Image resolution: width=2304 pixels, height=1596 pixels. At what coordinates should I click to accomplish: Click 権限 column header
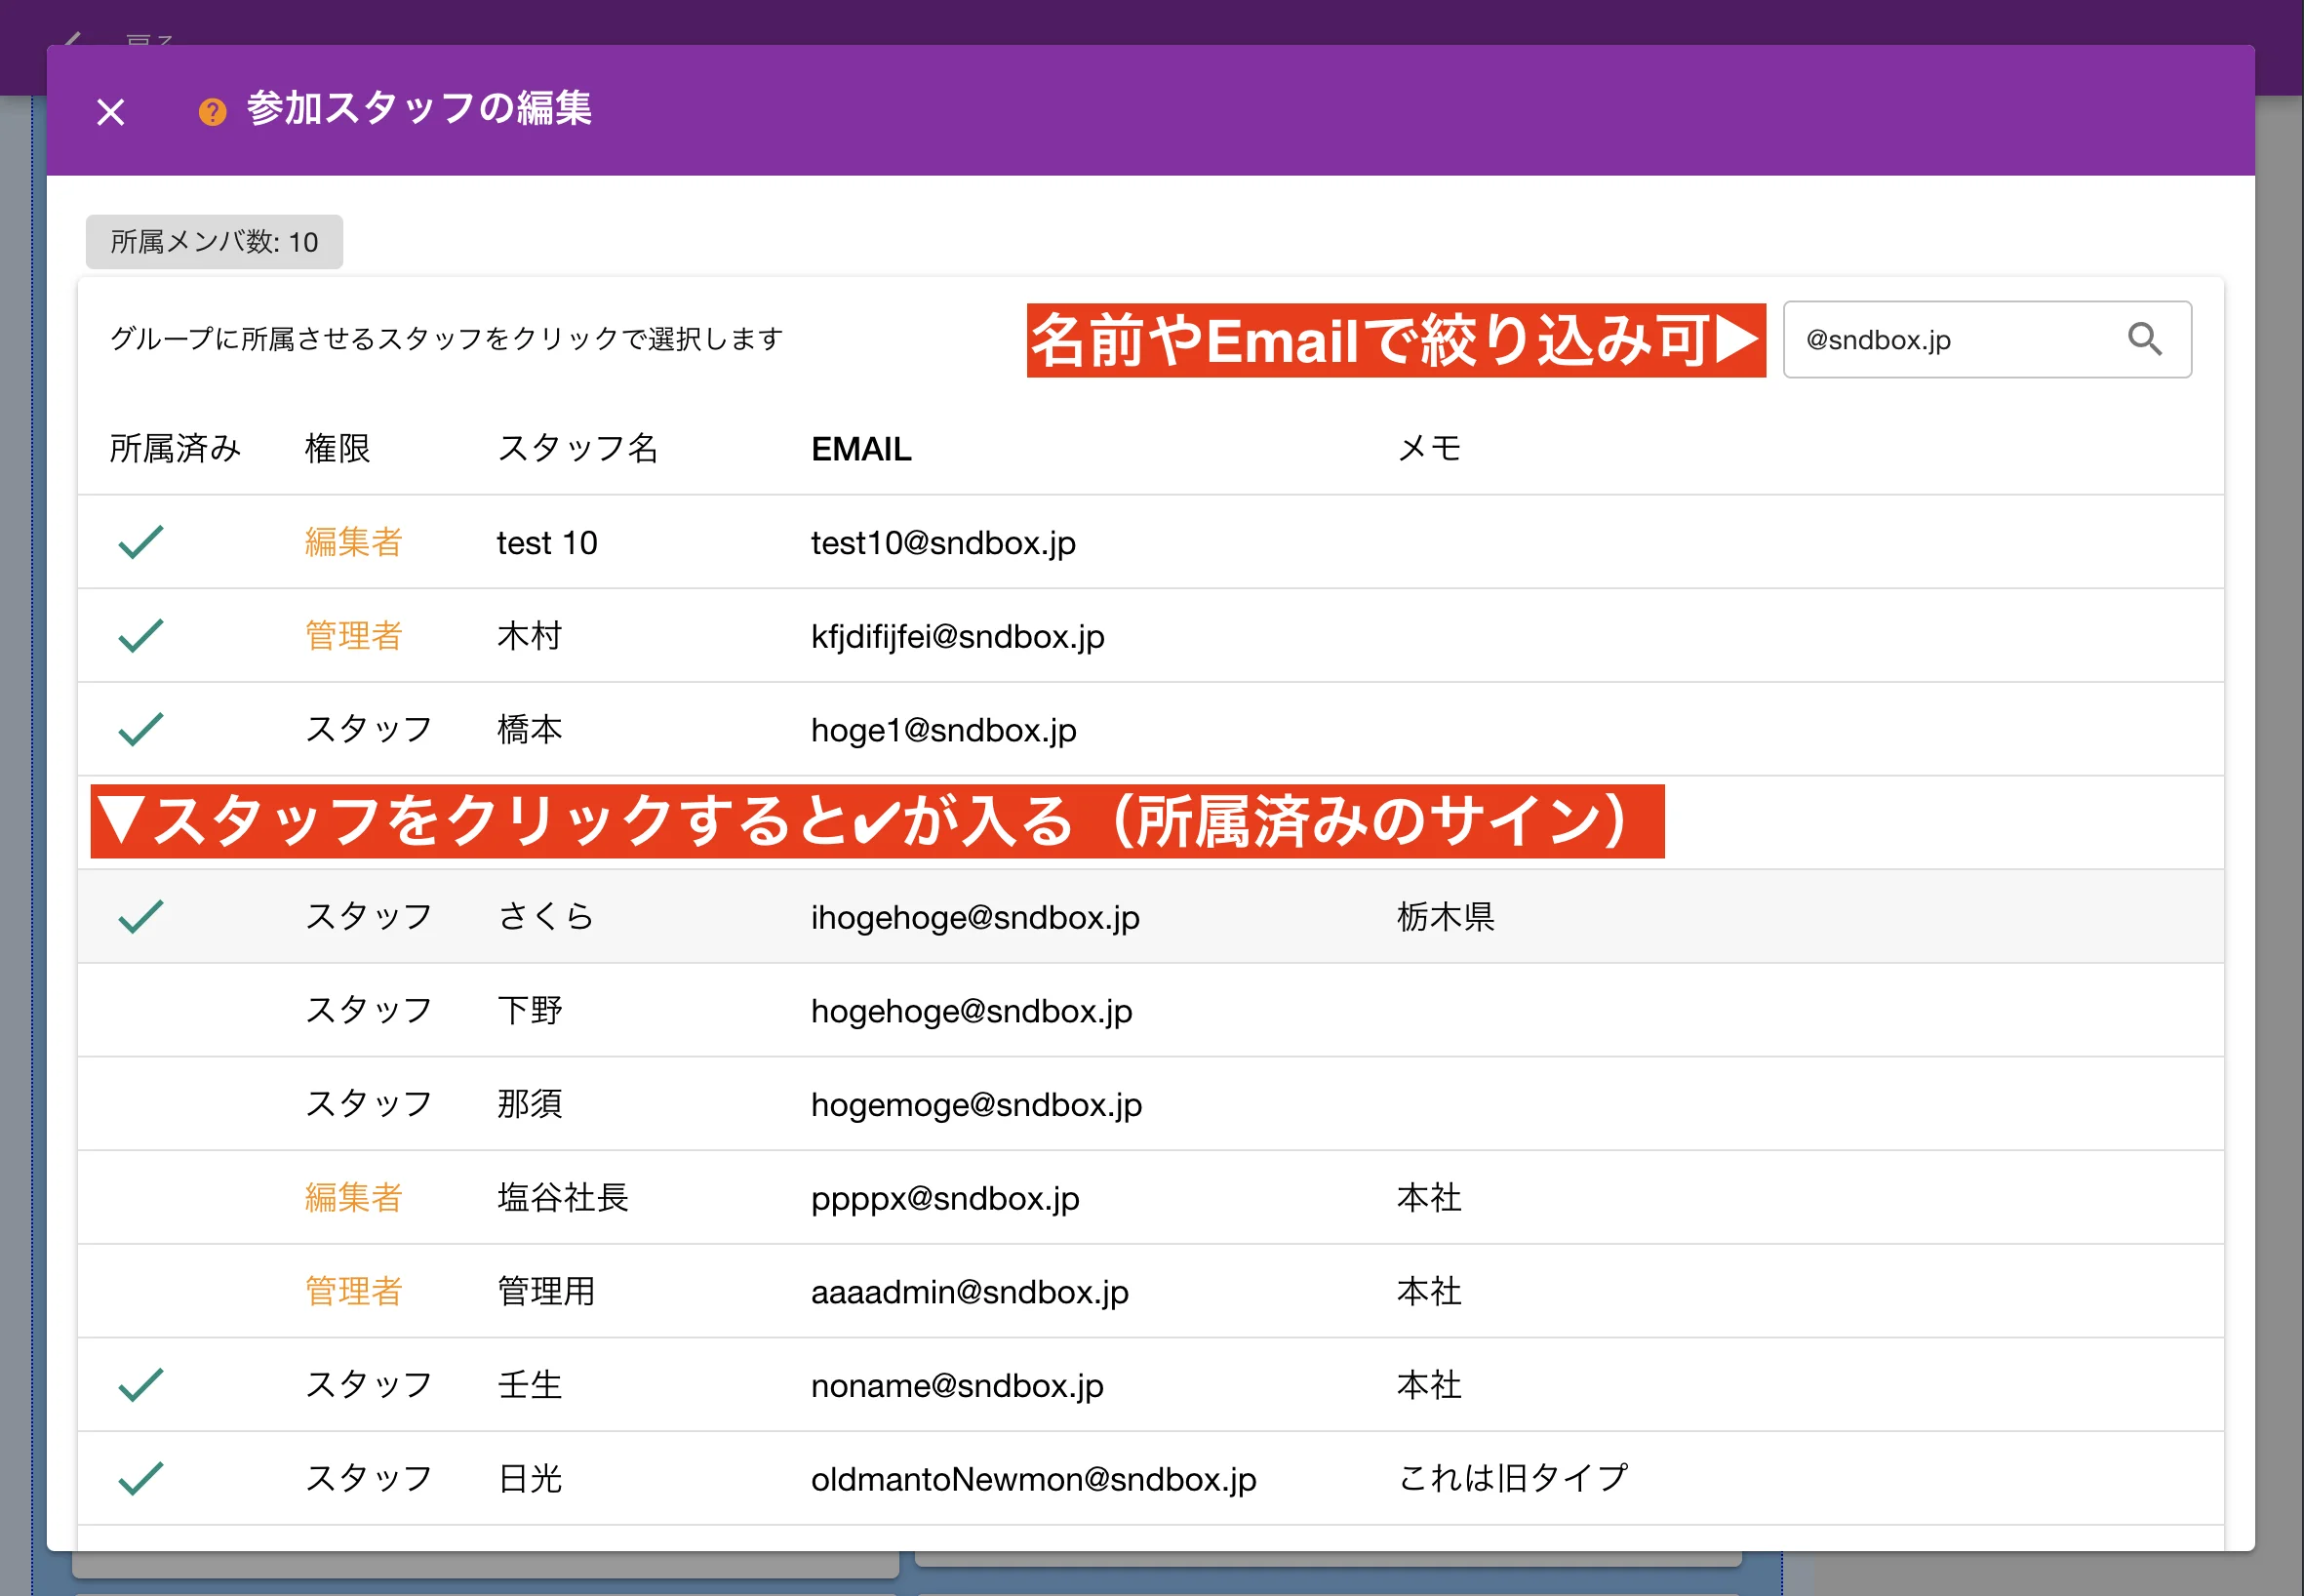pyautogui.click(x=337, y=449)
